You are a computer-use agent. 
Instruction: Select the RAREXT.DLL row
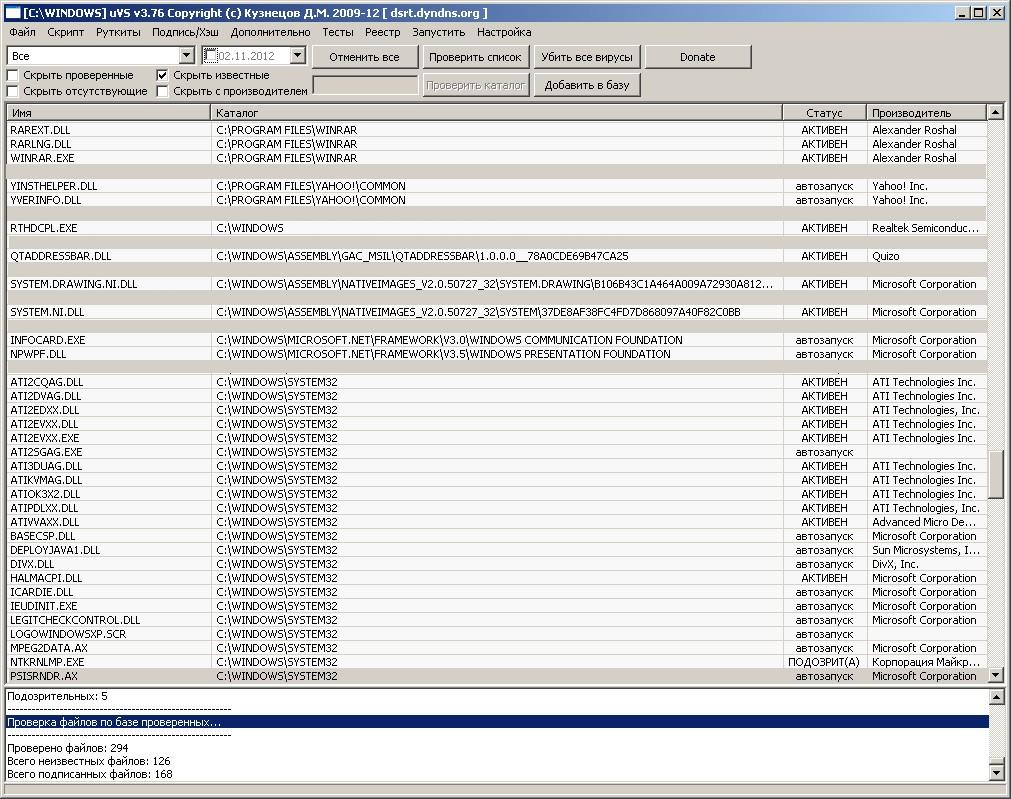coord(496,130)
